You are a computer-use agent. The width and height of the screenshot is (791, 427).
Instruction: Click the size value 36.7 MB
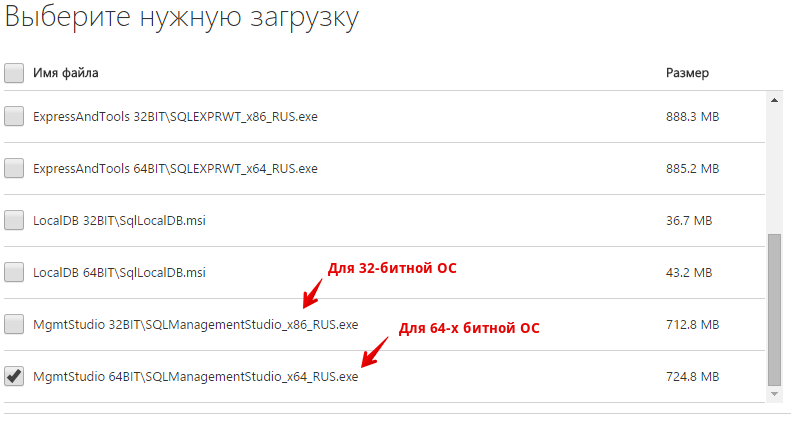689,221
